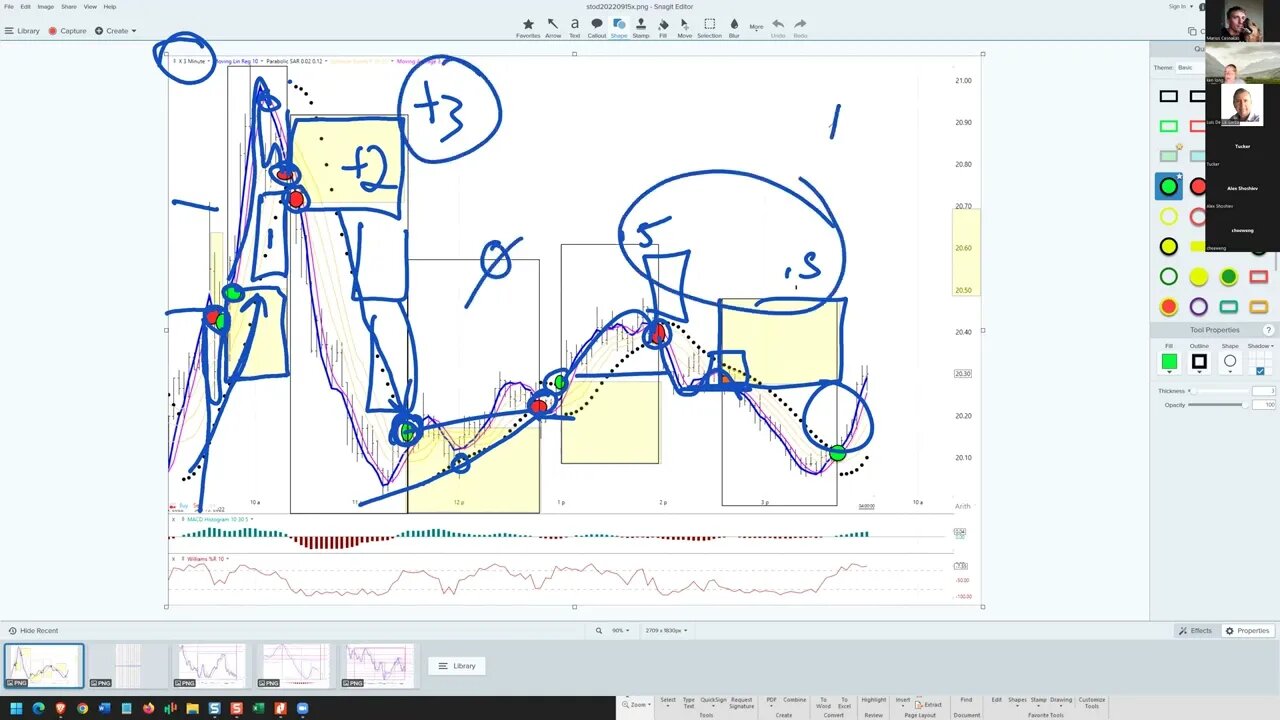Open the 3 Minute chart interval dropdown

tap(192, 61)
